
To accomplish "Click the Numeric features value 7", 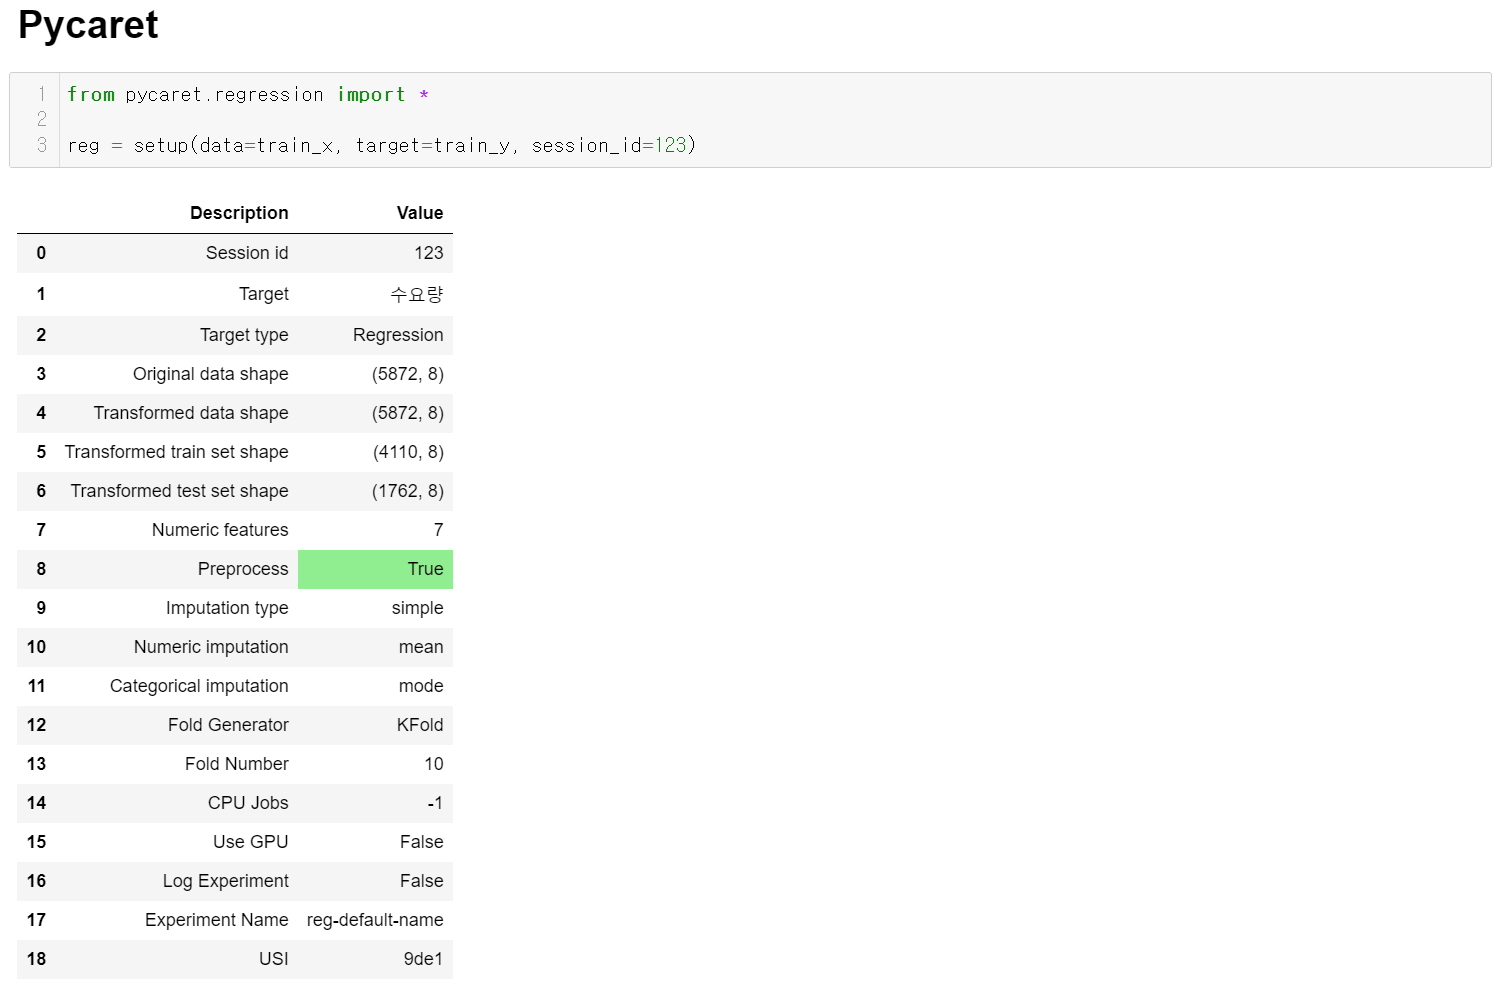I will (x=438, y=530).
